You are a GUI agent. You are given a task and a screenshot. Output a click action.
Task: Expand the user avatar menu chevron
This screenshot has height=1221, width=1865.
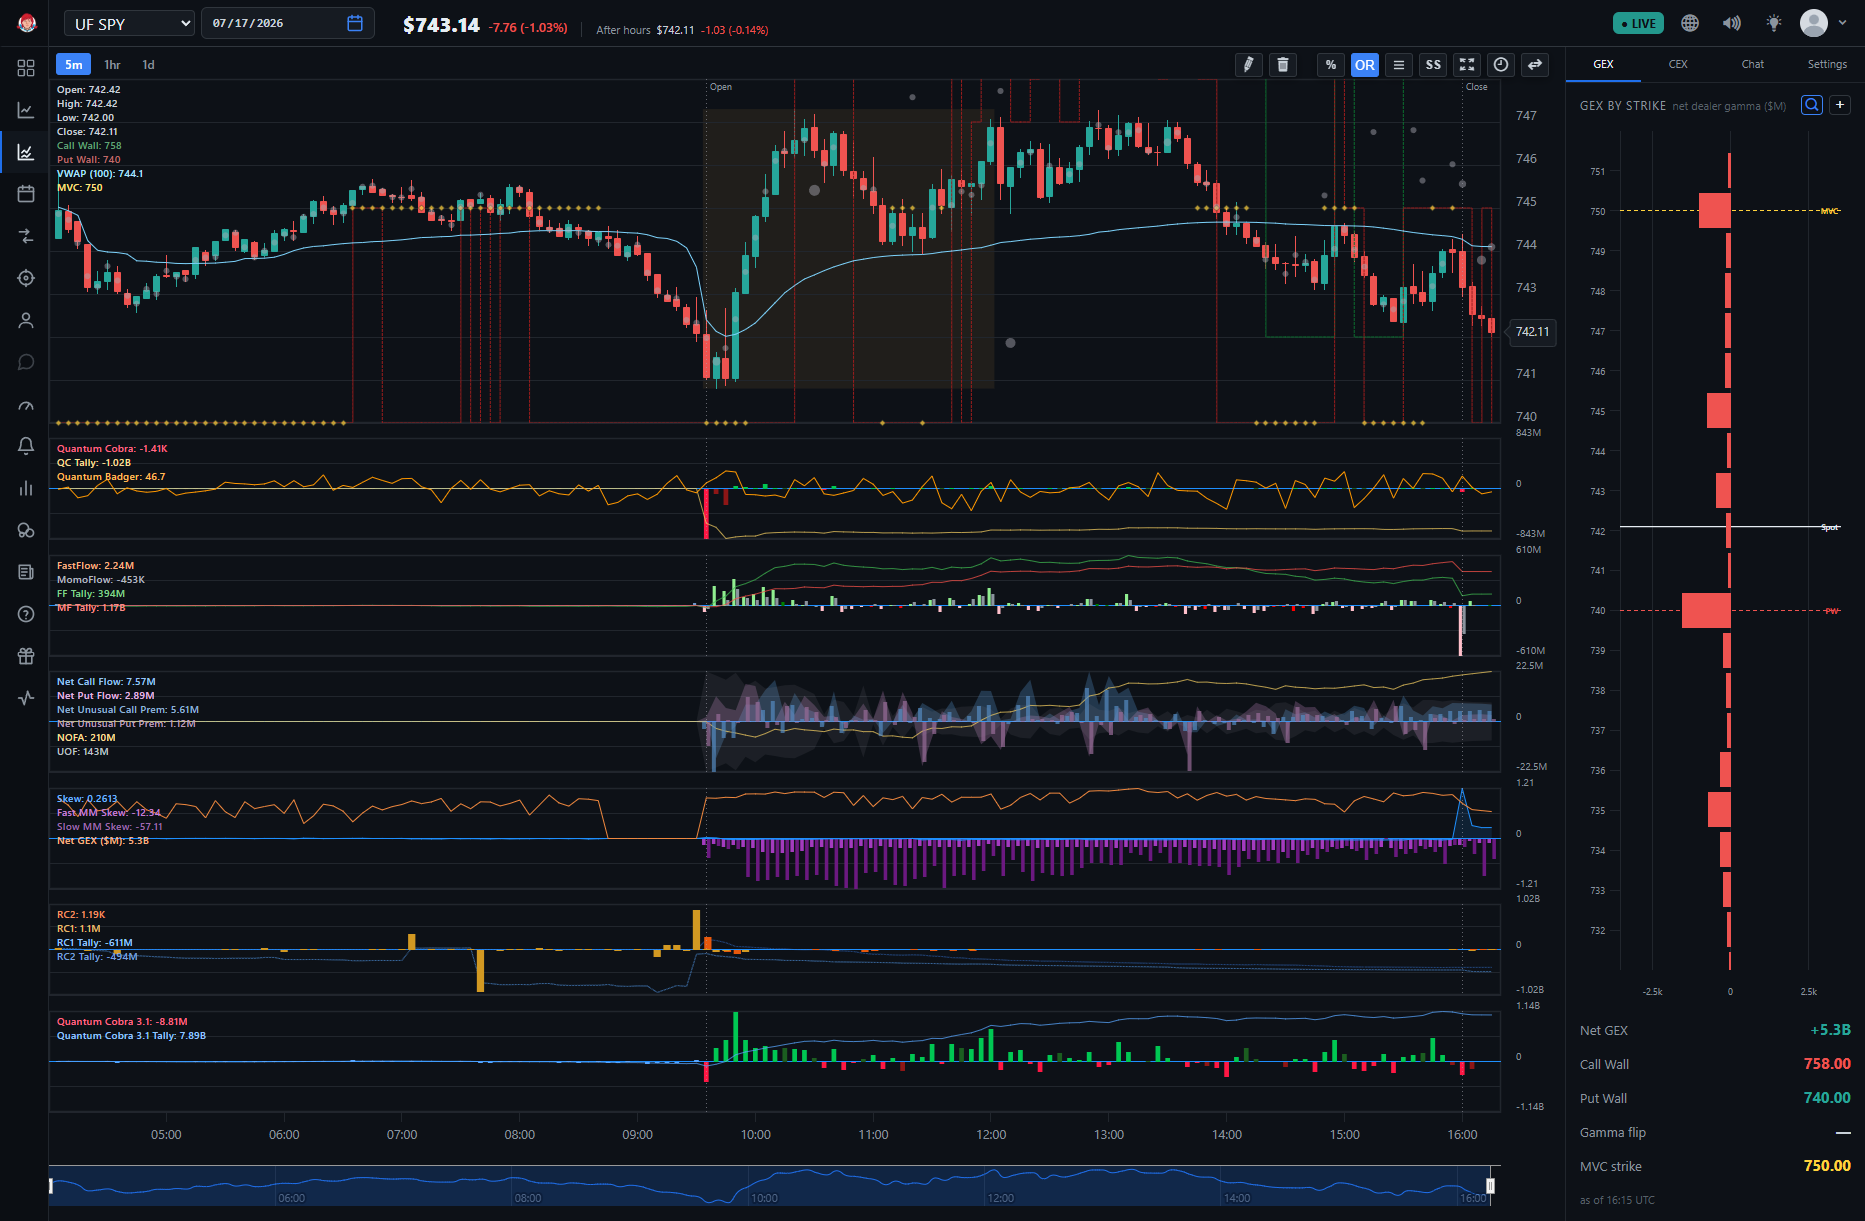1843,23
